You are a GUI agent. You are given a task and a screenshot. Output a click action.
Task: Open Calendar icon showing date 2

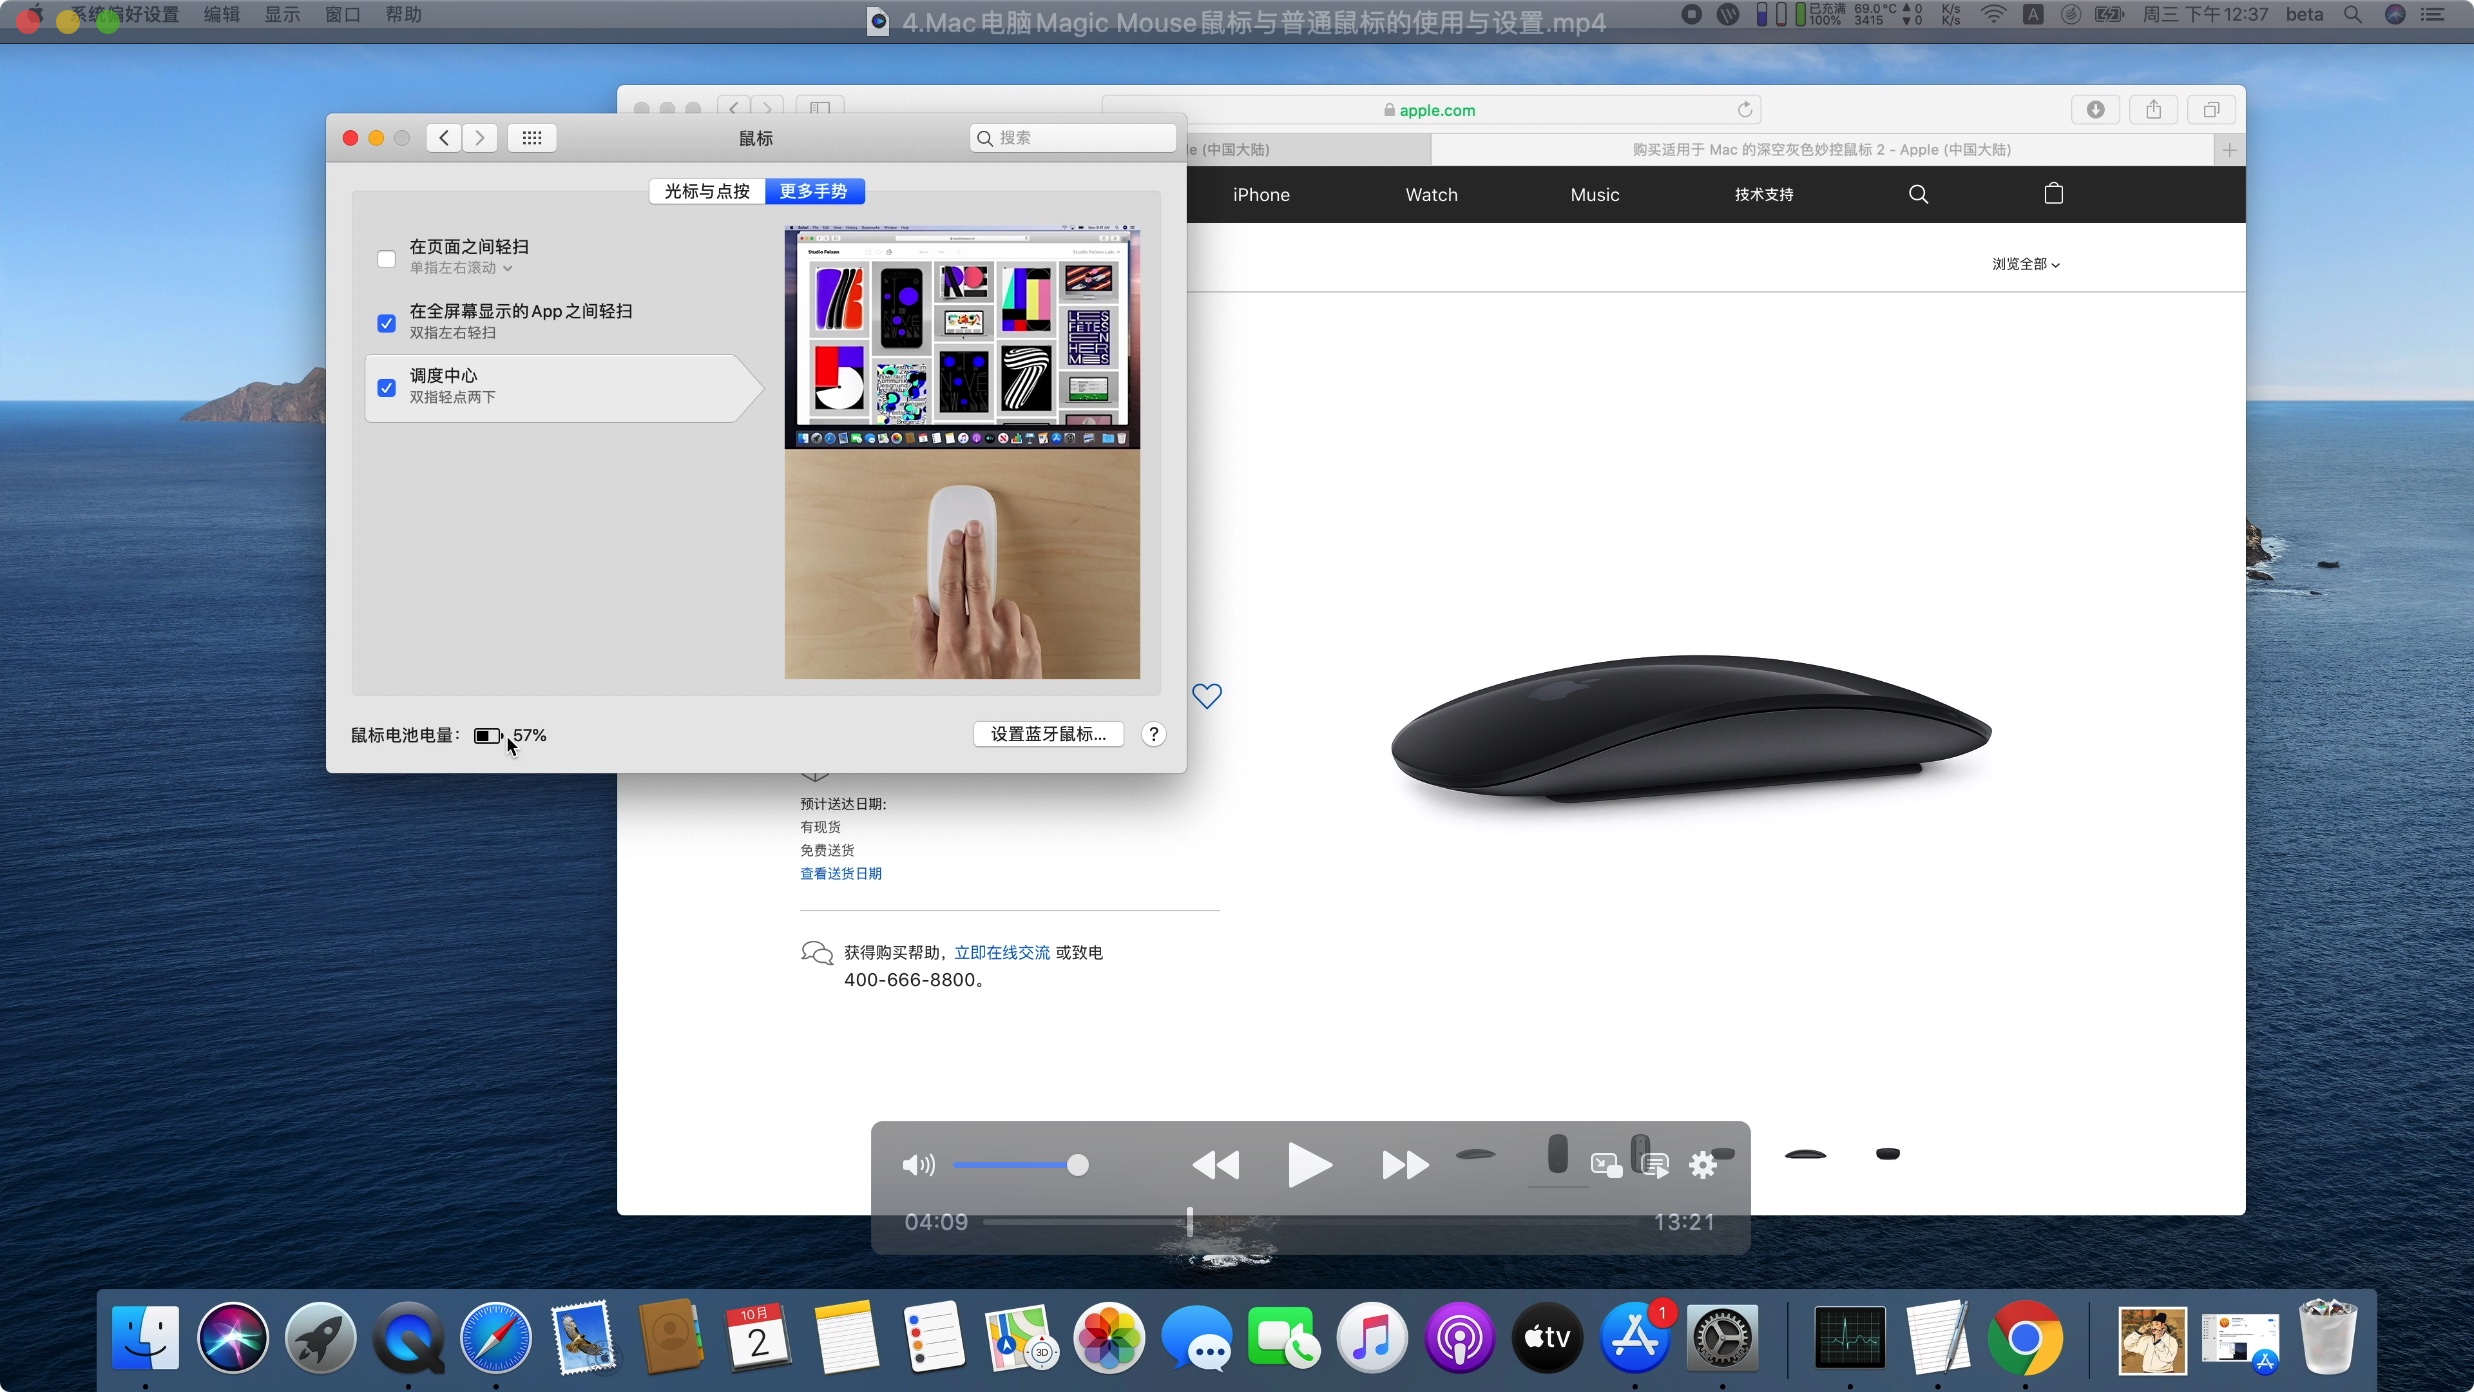click(758, 1338)
